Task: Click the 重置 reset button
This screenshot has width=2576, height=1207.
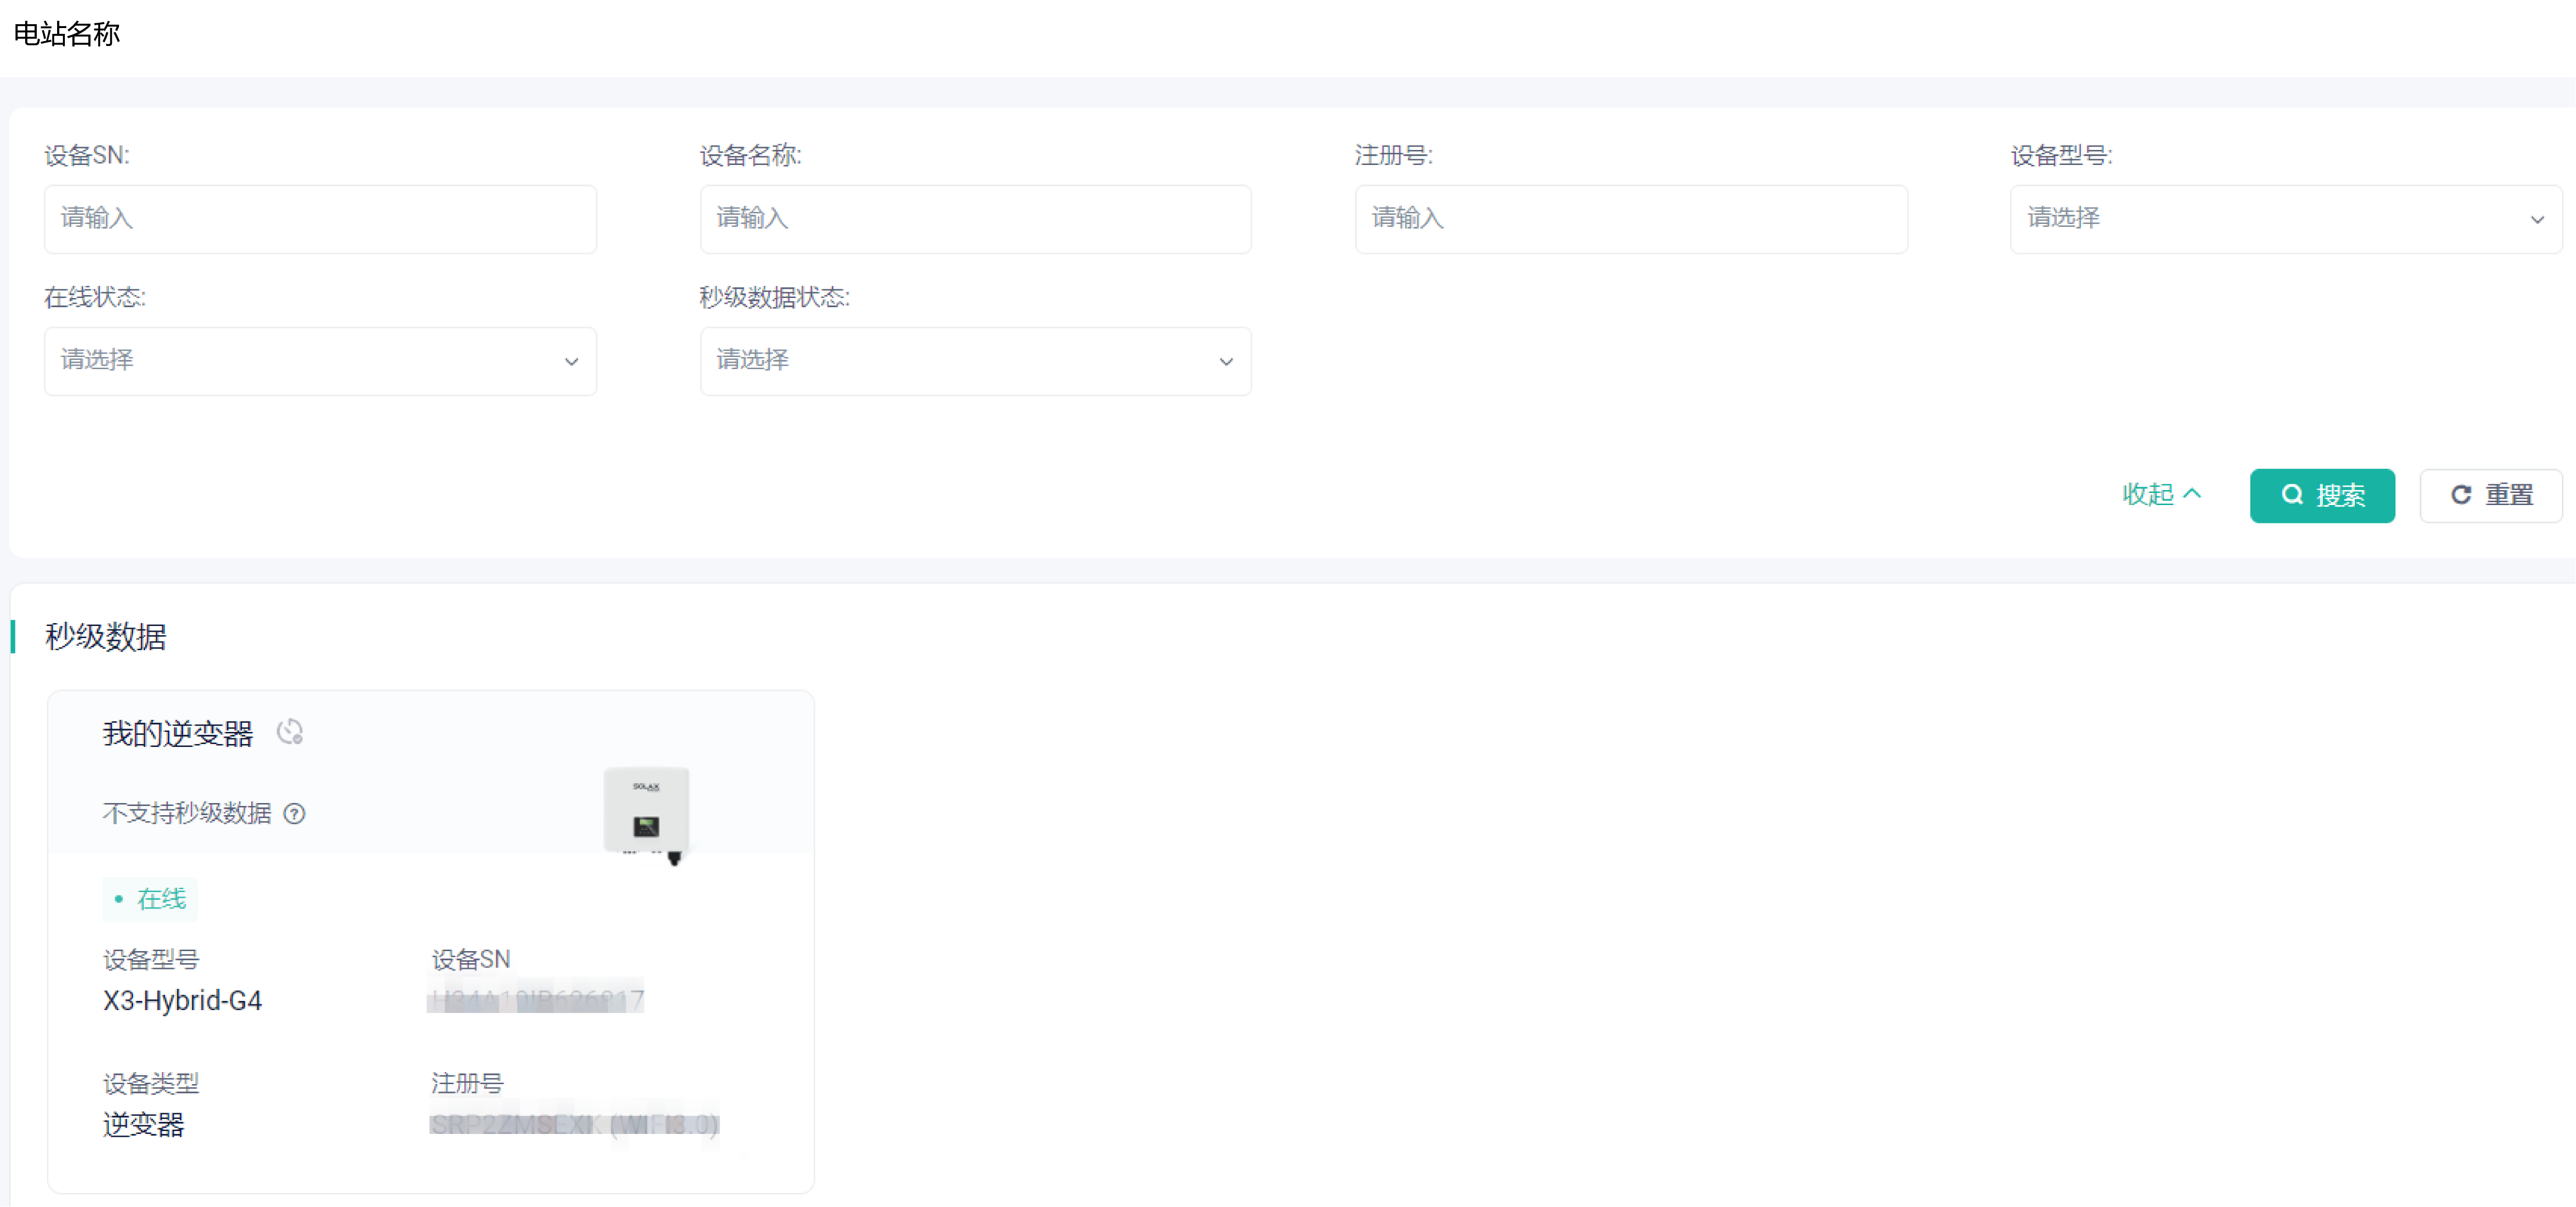Action: [2491, 496]
